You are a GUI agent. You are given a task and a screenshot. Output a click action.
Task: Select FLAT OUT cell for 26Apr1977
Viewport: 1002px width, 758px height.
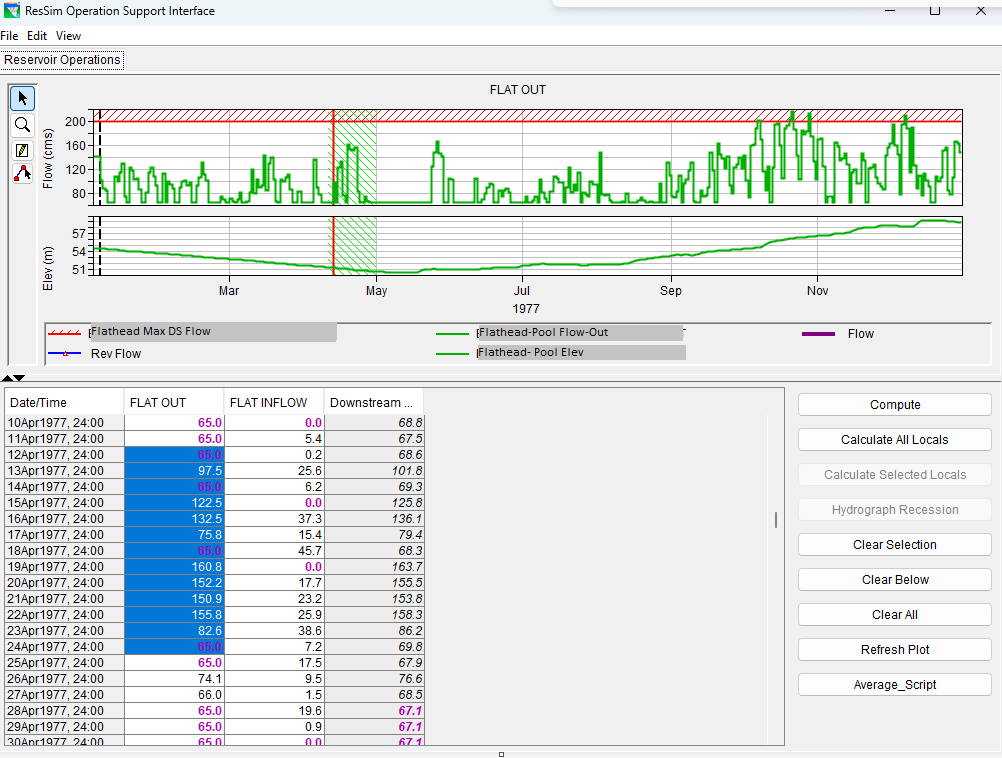pos(174,679)
